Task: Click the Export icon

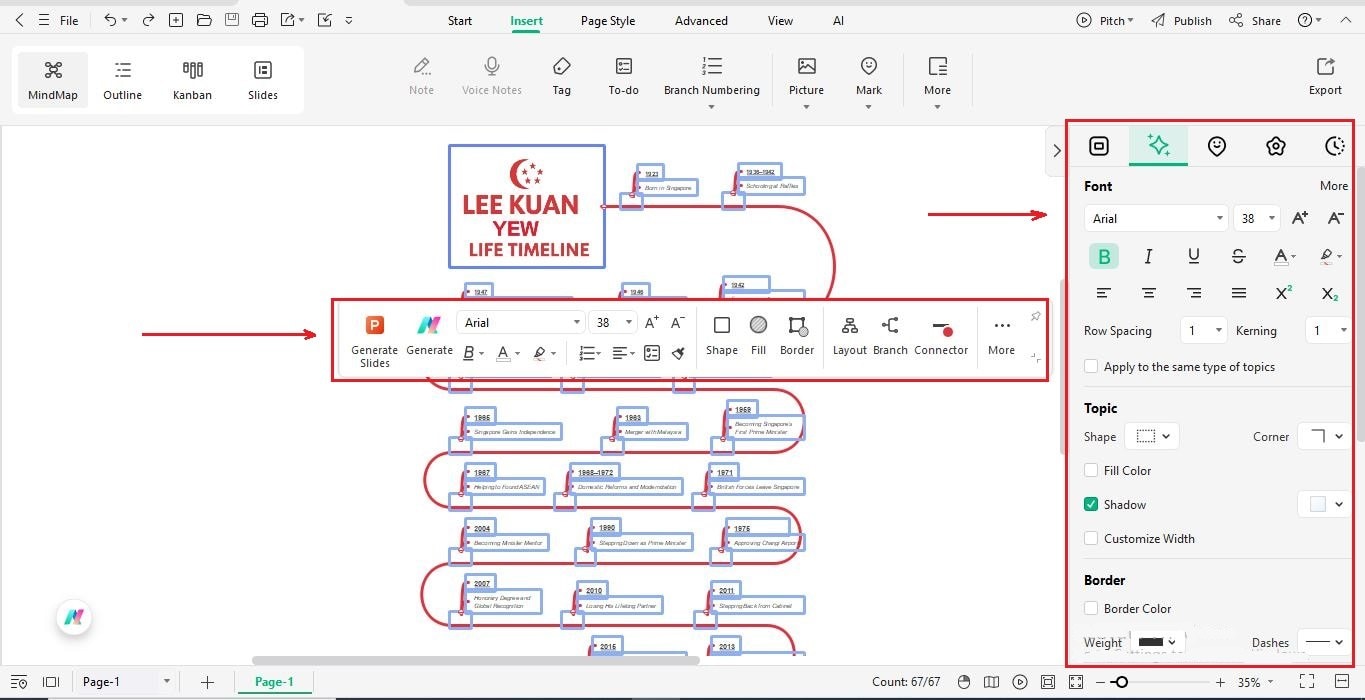Action: point(1324,75)
